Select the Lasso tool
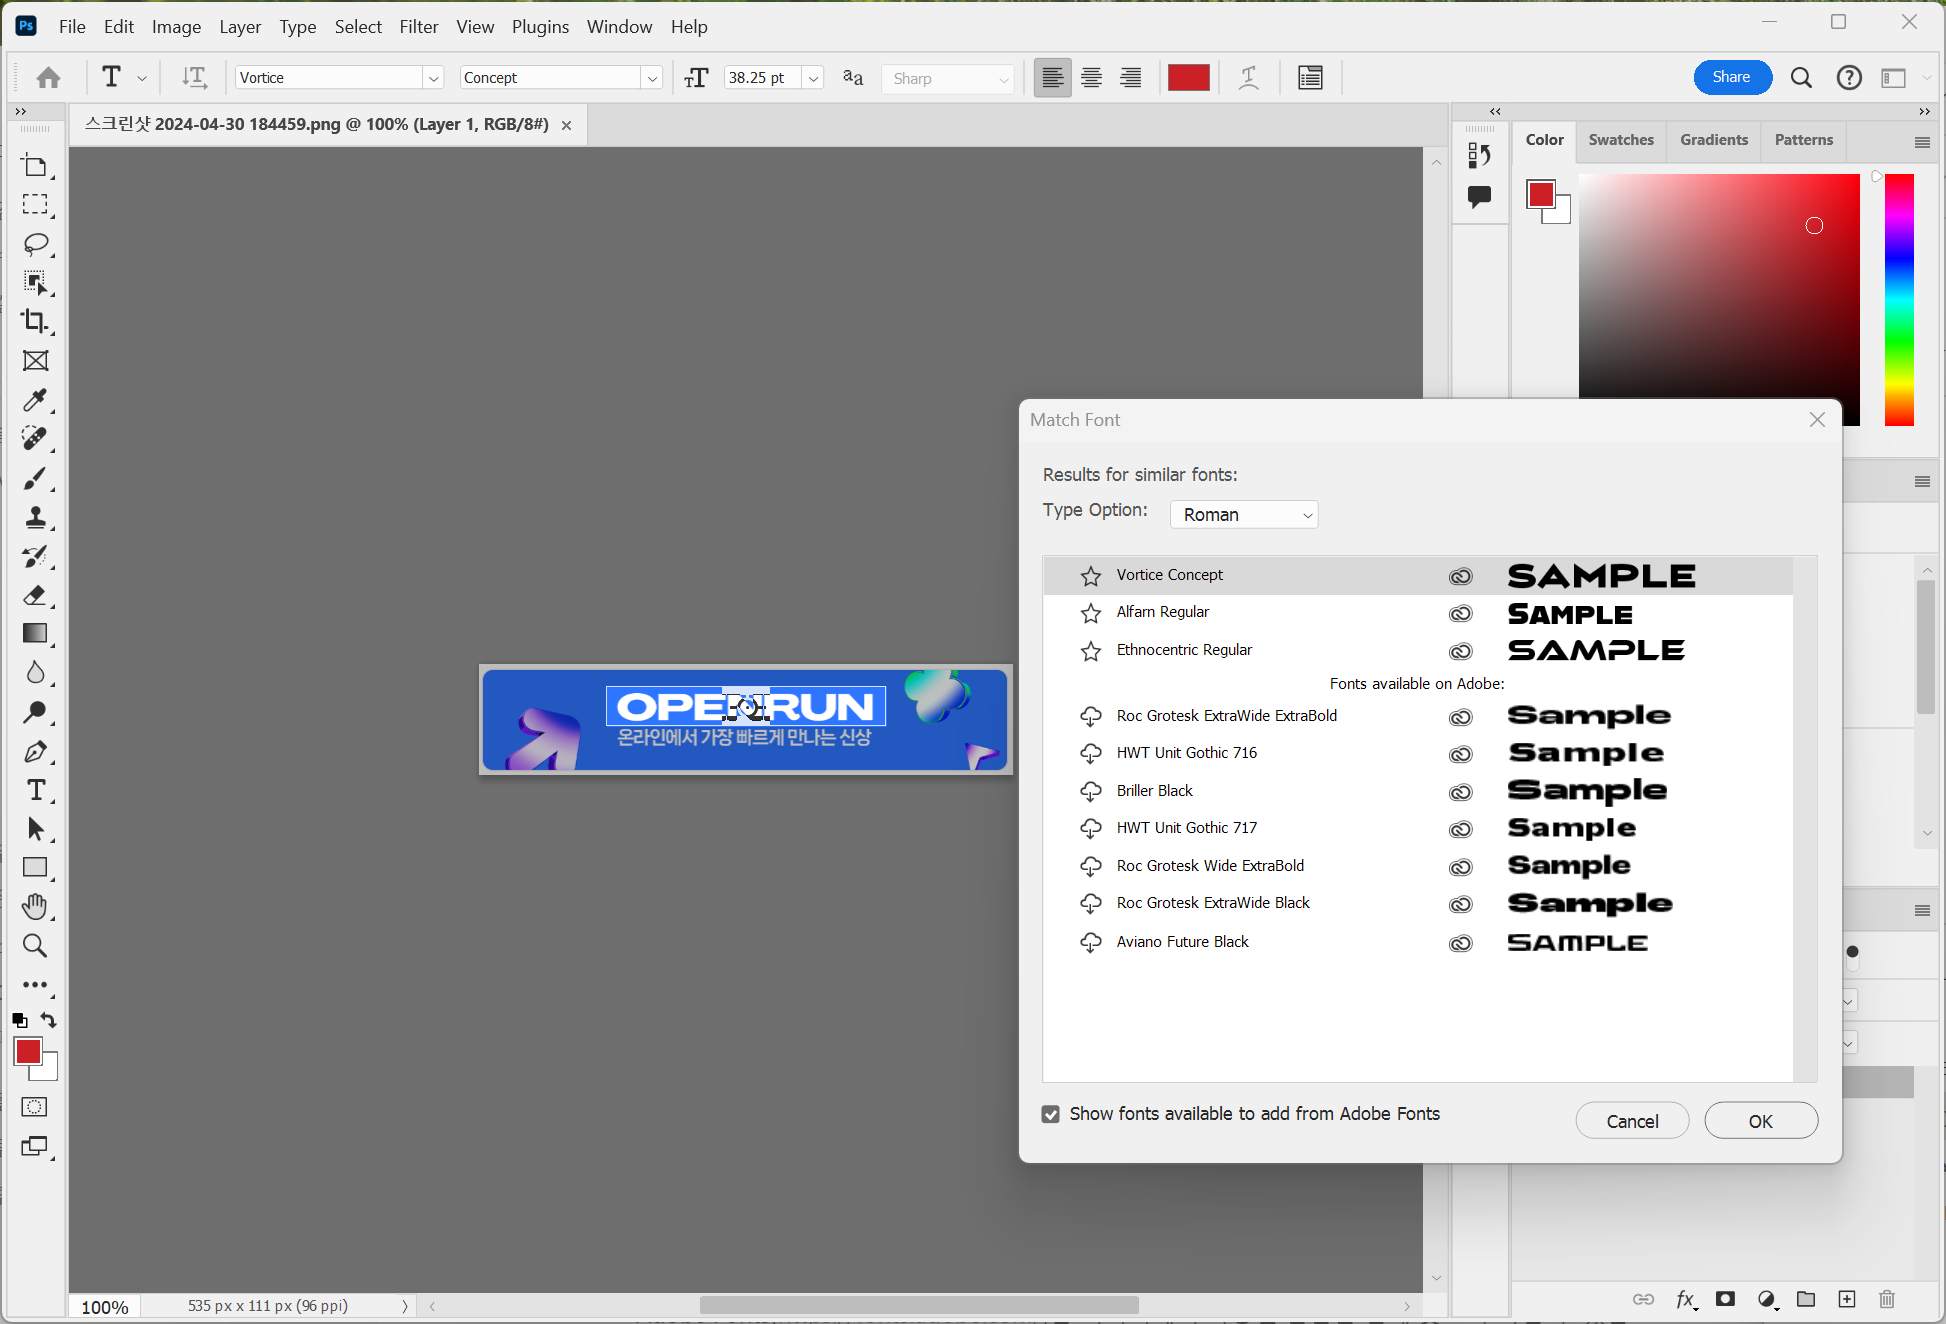Screen dimensions: 1946x1324 pos(35,243)
